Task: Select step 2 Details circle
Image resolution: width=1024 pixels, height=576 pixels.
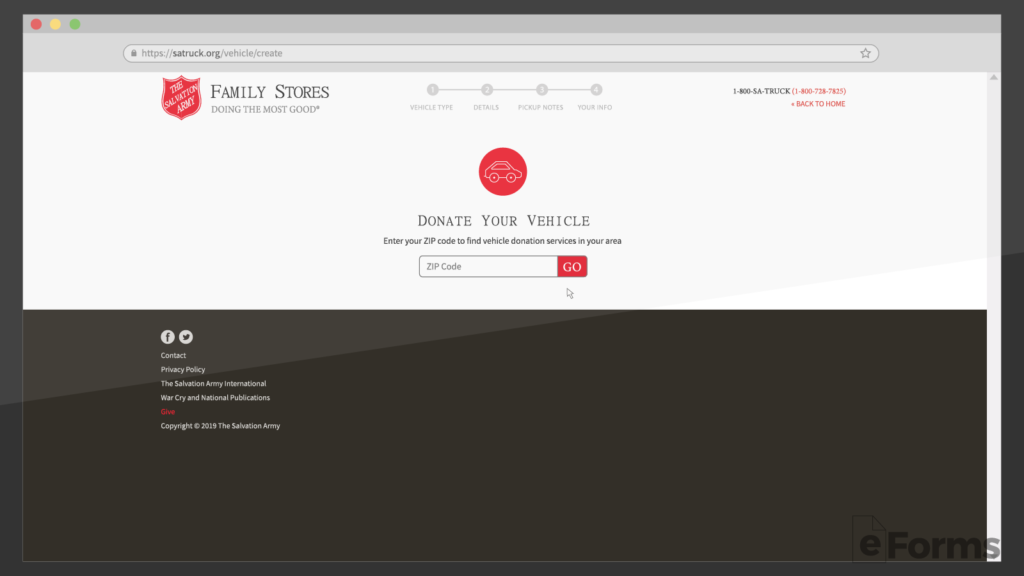Action: (487, 90)
